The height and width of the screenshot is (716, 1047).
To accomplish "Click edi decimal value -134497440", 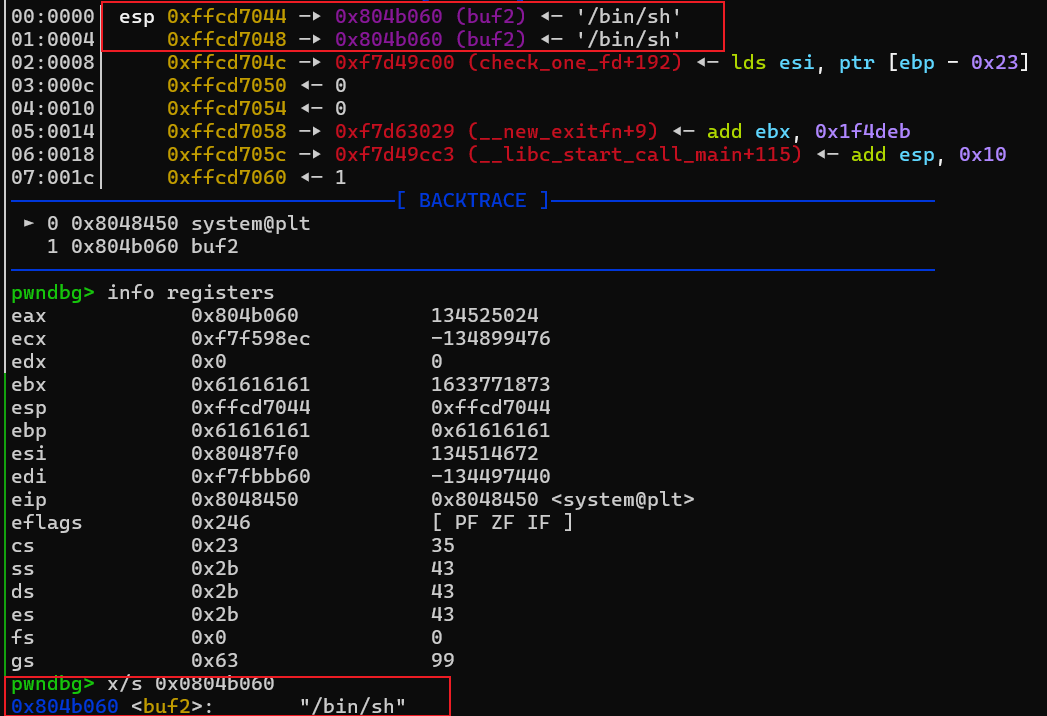I will (490, 476).
